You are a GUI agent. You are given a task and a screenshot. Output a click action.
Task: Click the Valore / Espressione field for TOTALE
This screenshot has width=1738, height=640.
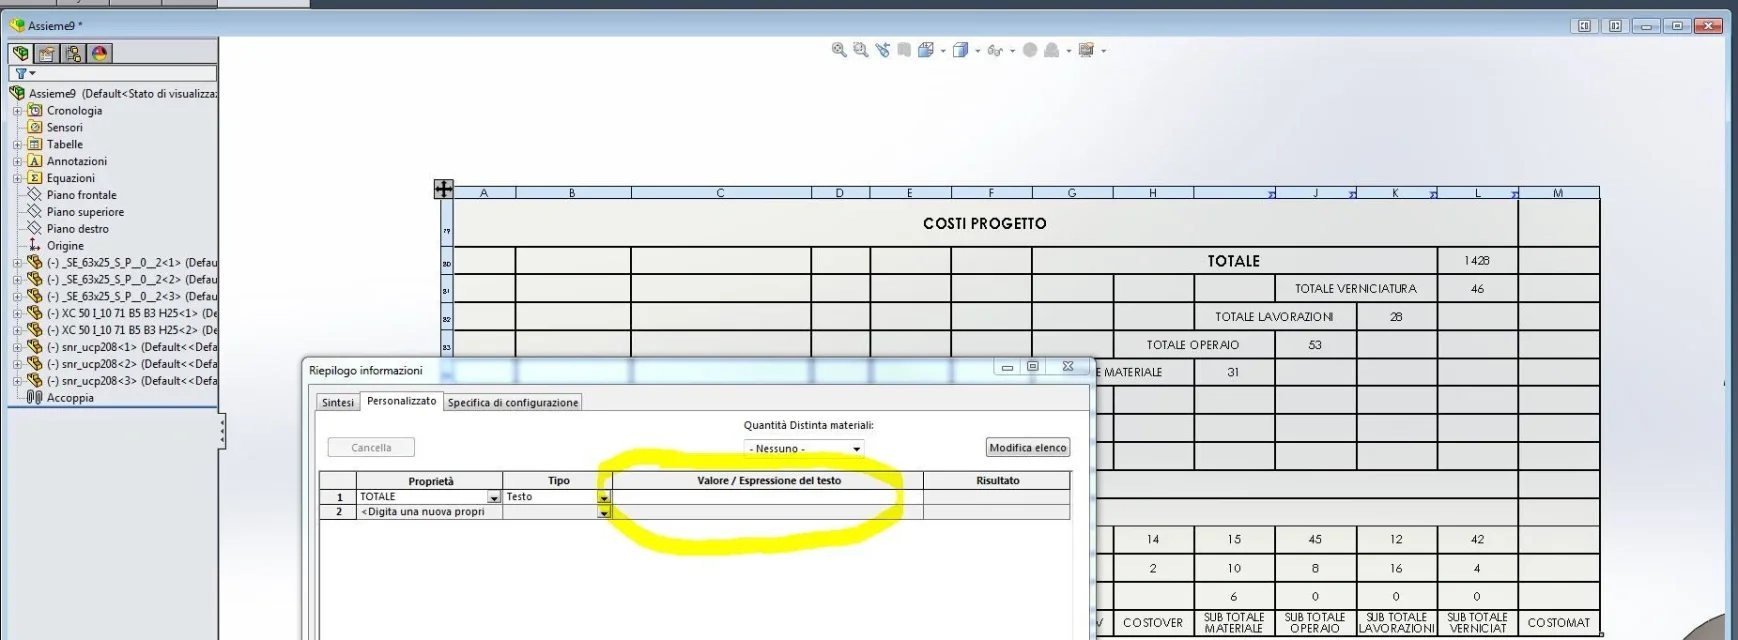(767, 497)
